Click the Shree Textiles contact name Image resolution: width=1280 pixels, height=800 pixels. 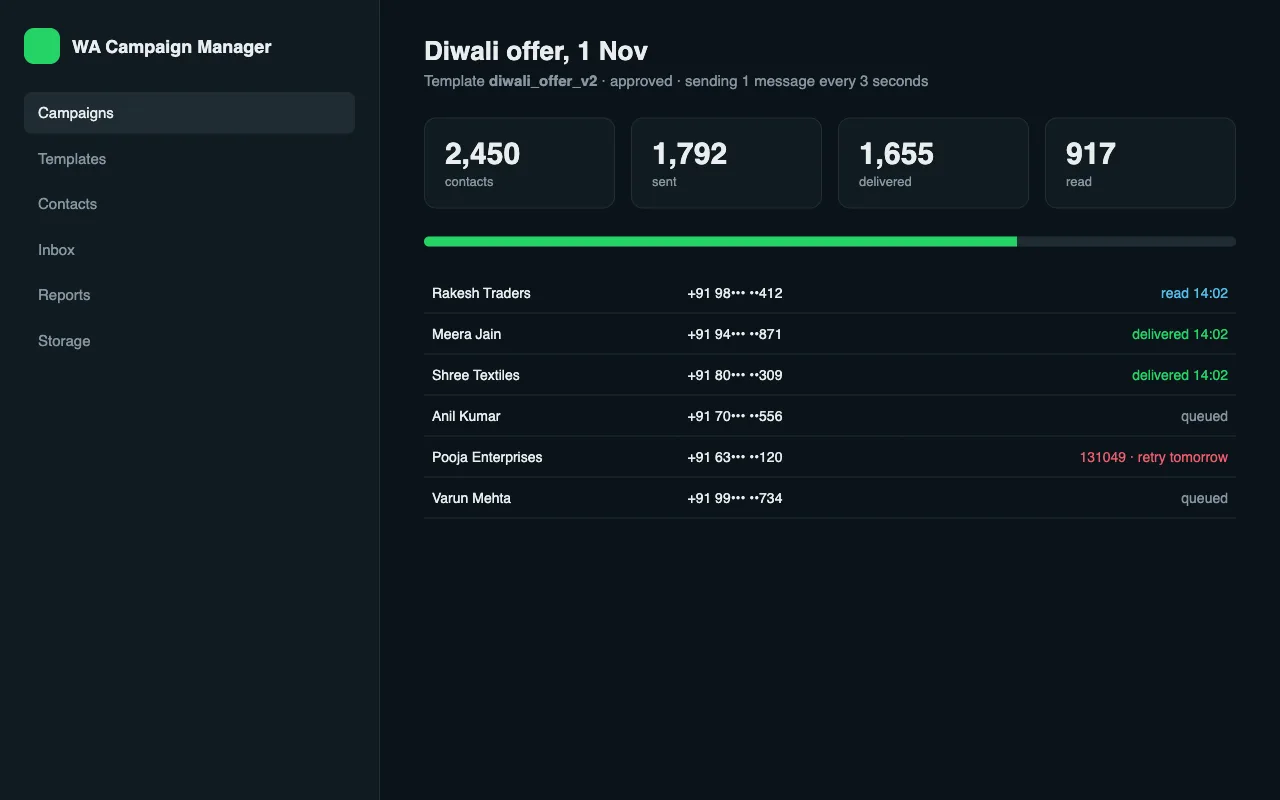(x=476, y=375)
